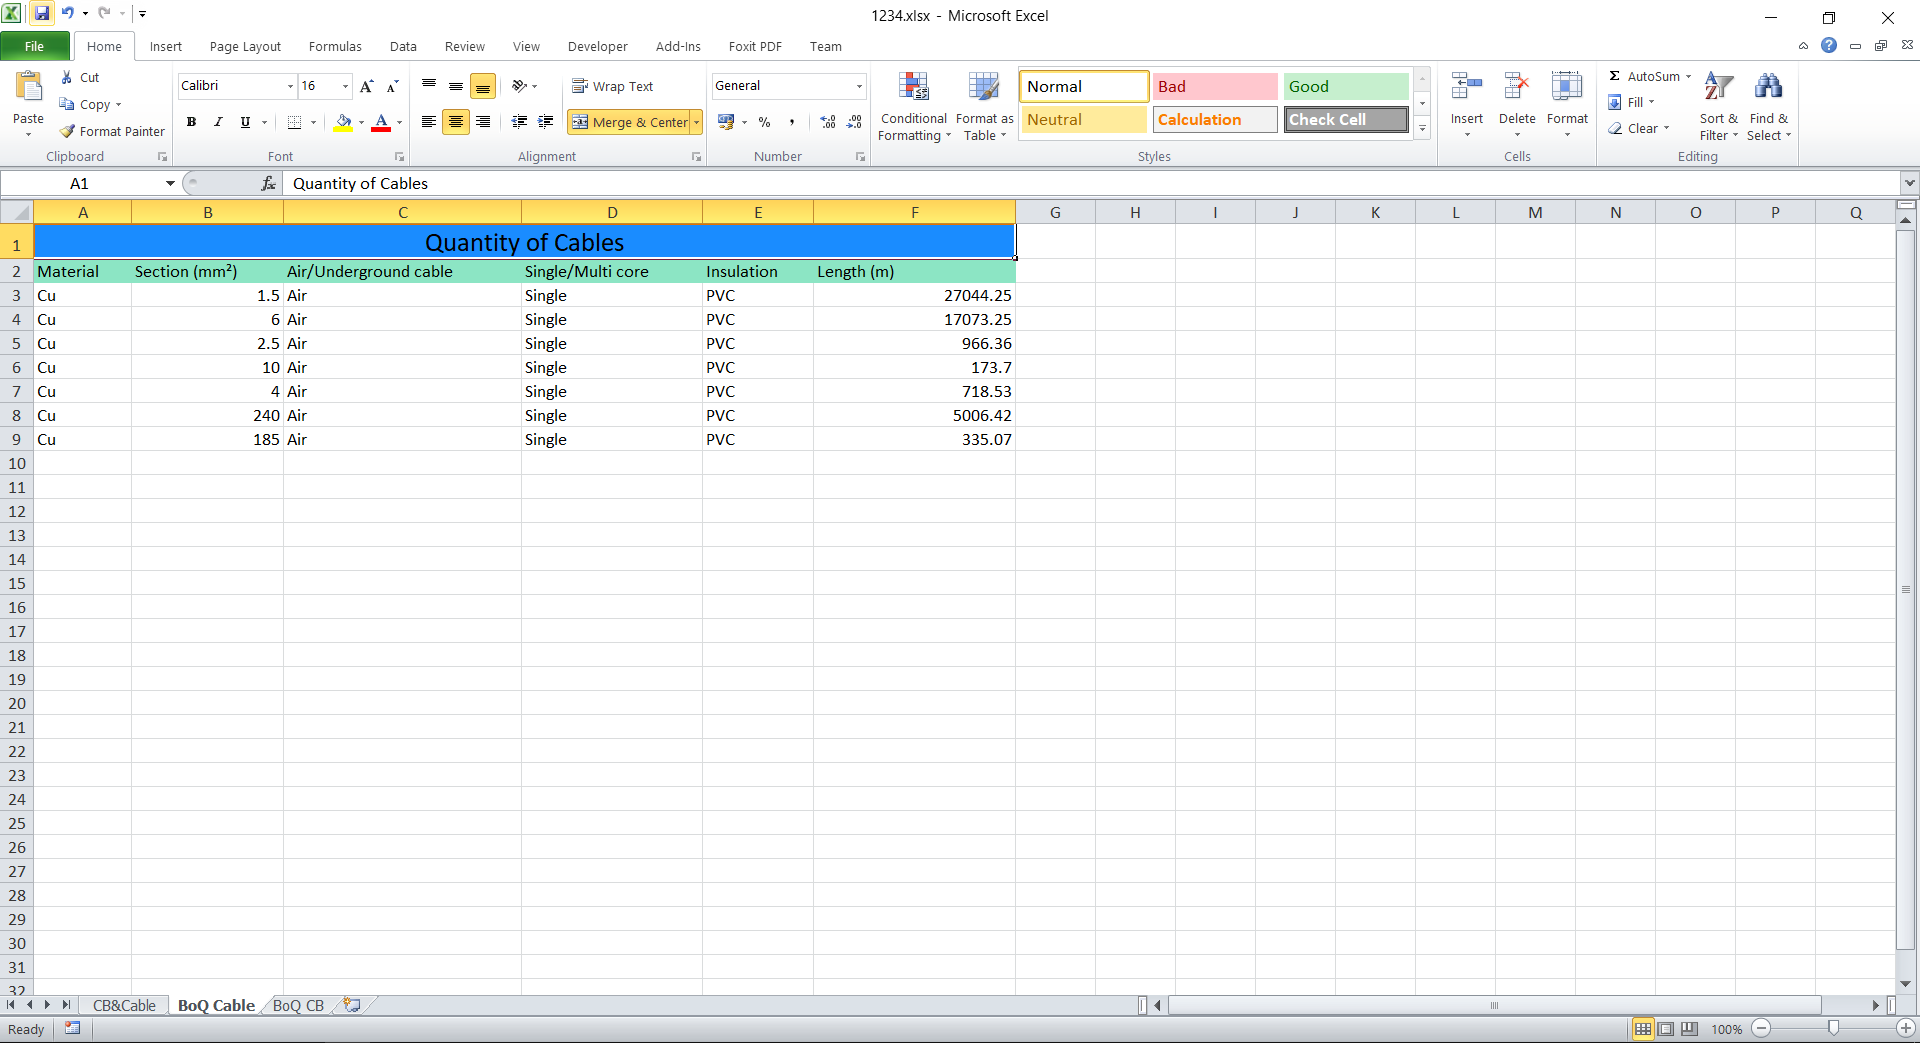Apply yellow Fill Color to cell
Screen dimensions: 1920x1043
(343, 122)
